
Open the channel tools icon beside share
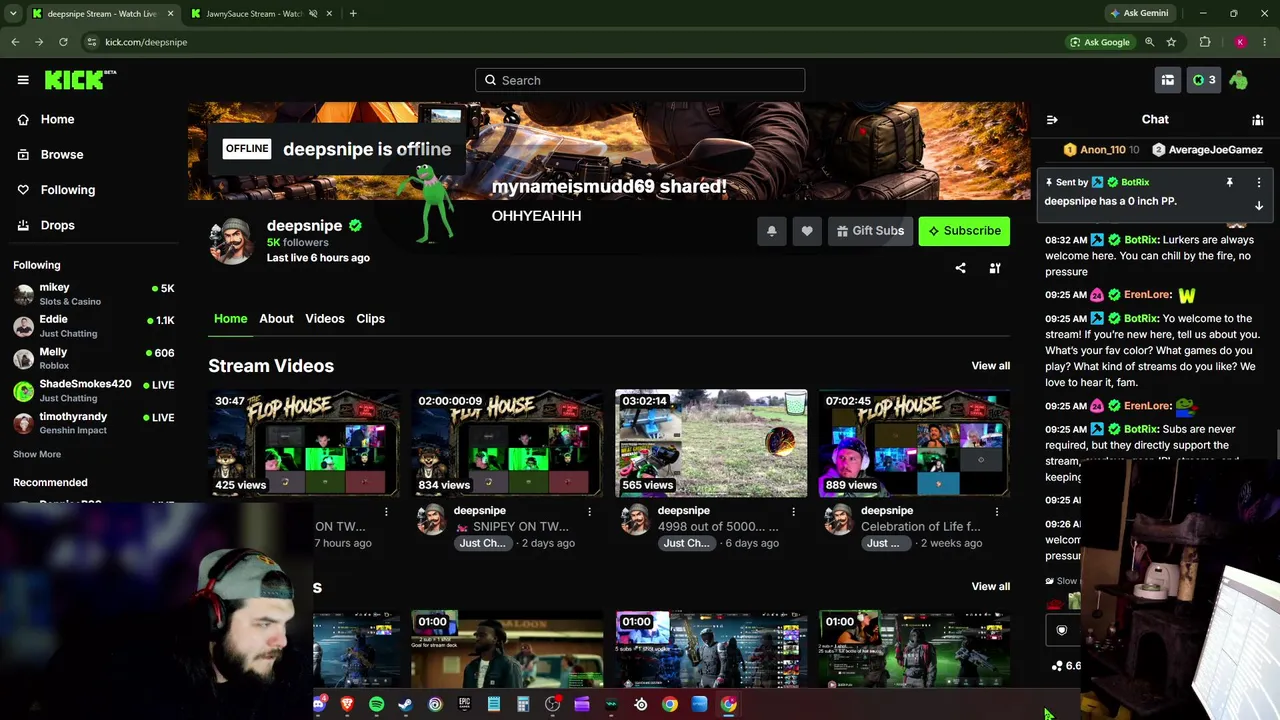pyautogui.click(x=995, y=268)
